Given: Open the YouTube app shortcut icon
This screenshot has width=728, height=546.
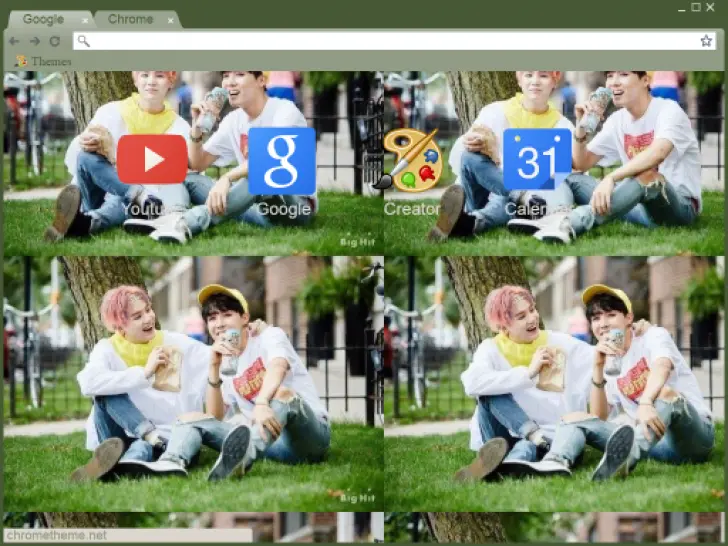Looking at the screenshot, I should click(x=152, y=159).
